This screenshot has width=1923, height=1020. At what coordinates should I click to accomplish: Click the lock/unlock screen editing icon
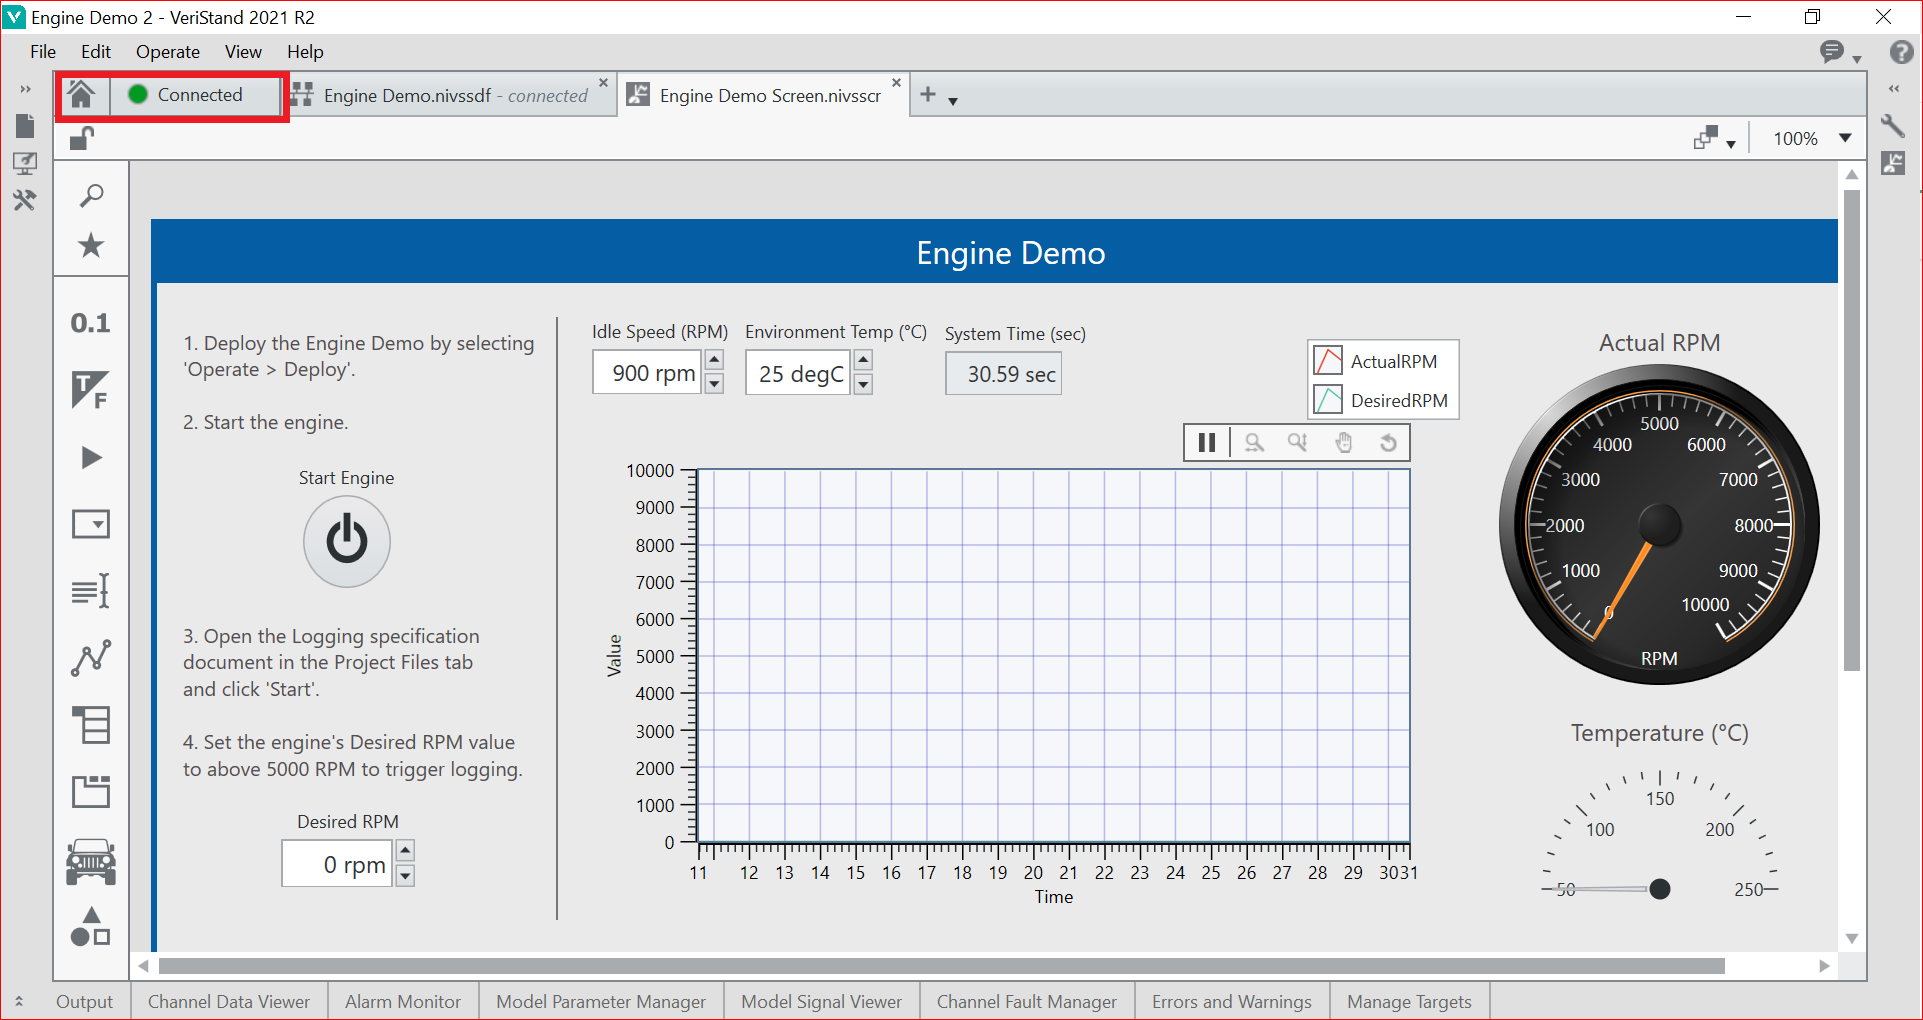point(81,139)
